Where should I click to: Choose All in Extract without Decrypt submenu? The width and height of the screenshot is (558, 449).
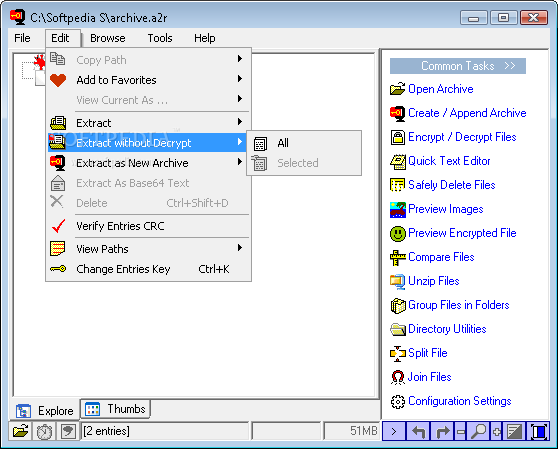pos(304,143)
